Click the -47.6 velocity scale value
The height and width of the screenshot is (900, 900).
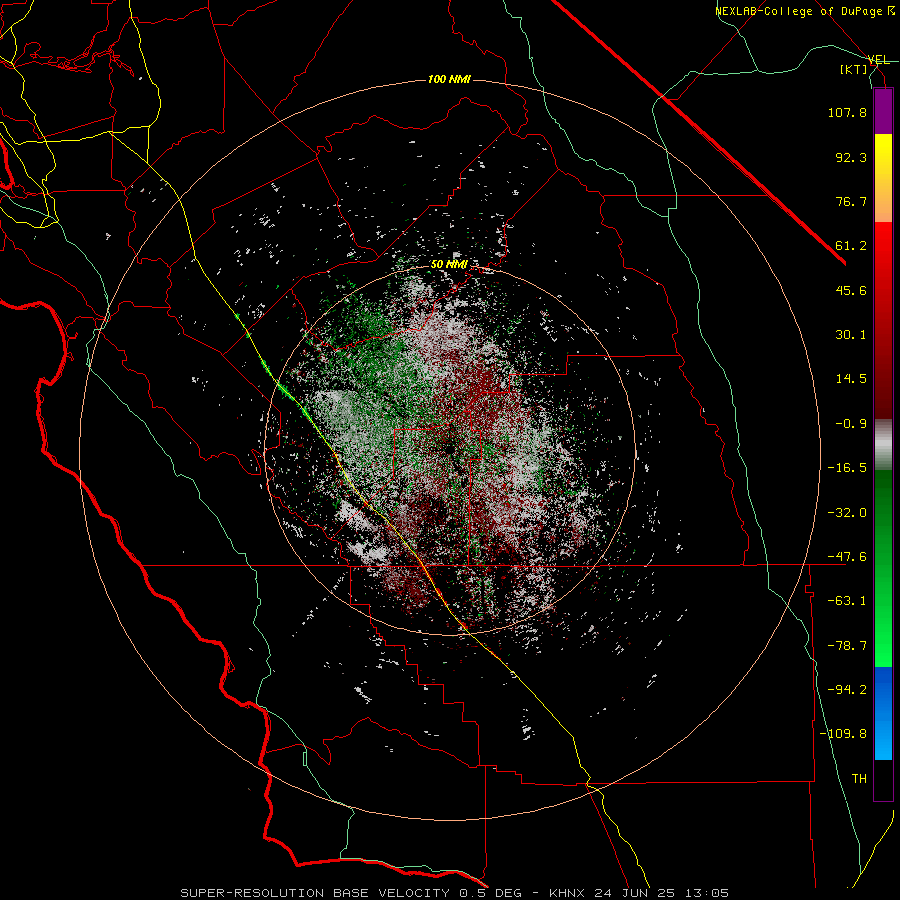tap(847, 557)
